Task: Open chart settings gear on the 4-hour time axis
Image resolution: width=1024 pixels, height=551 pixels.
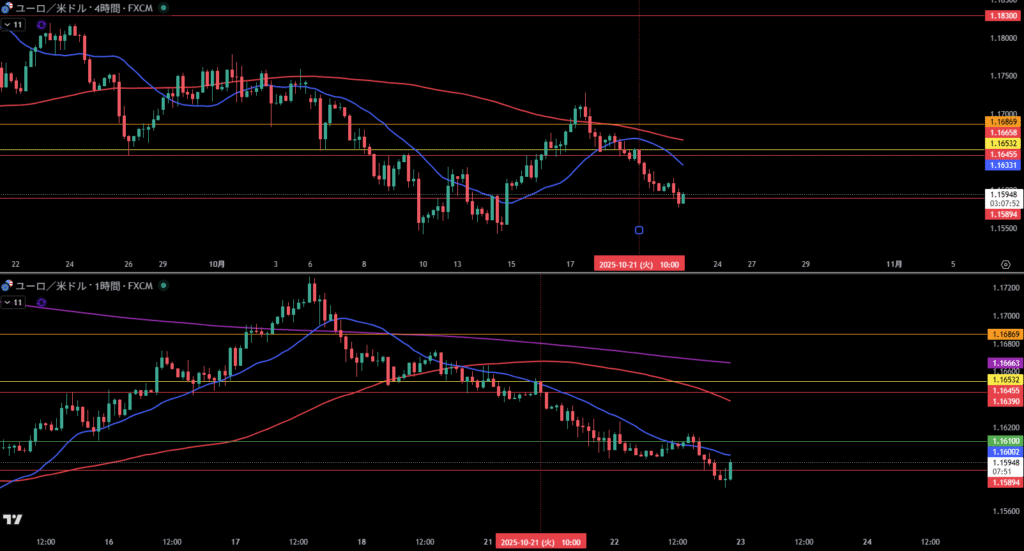Action: (x=1004, y=264)
